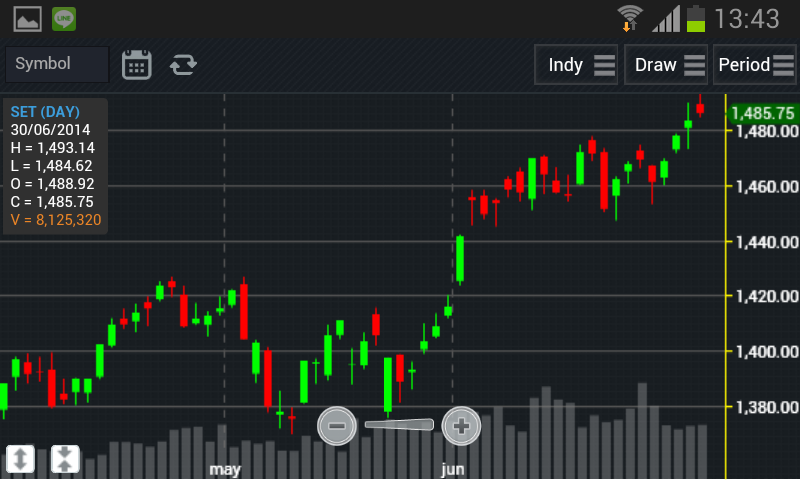
Task: Select the tall green candle at June start
Action: [460, 259]
